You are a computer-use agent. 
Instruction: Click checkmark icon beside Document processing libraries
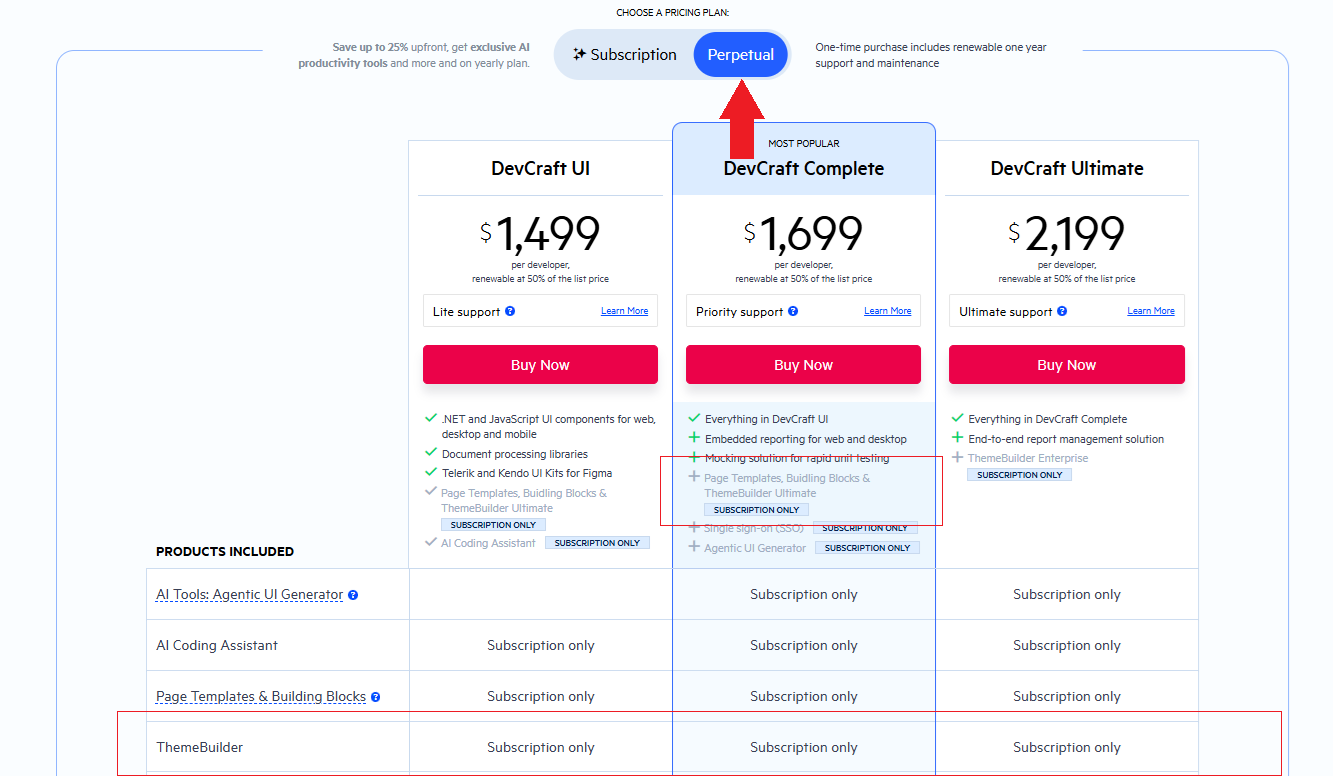point(431,454)
